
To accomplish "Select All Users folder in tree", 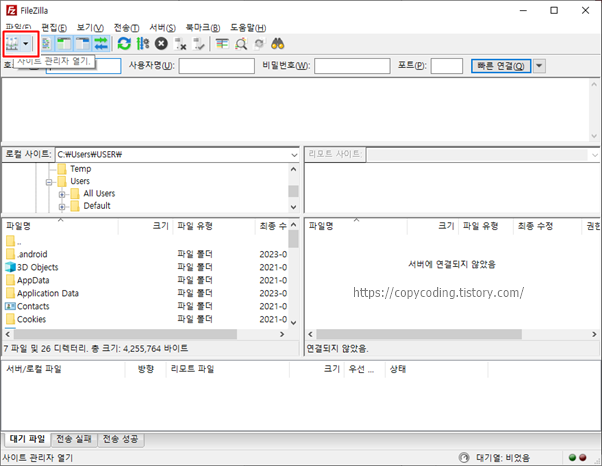I will (99, 193).
